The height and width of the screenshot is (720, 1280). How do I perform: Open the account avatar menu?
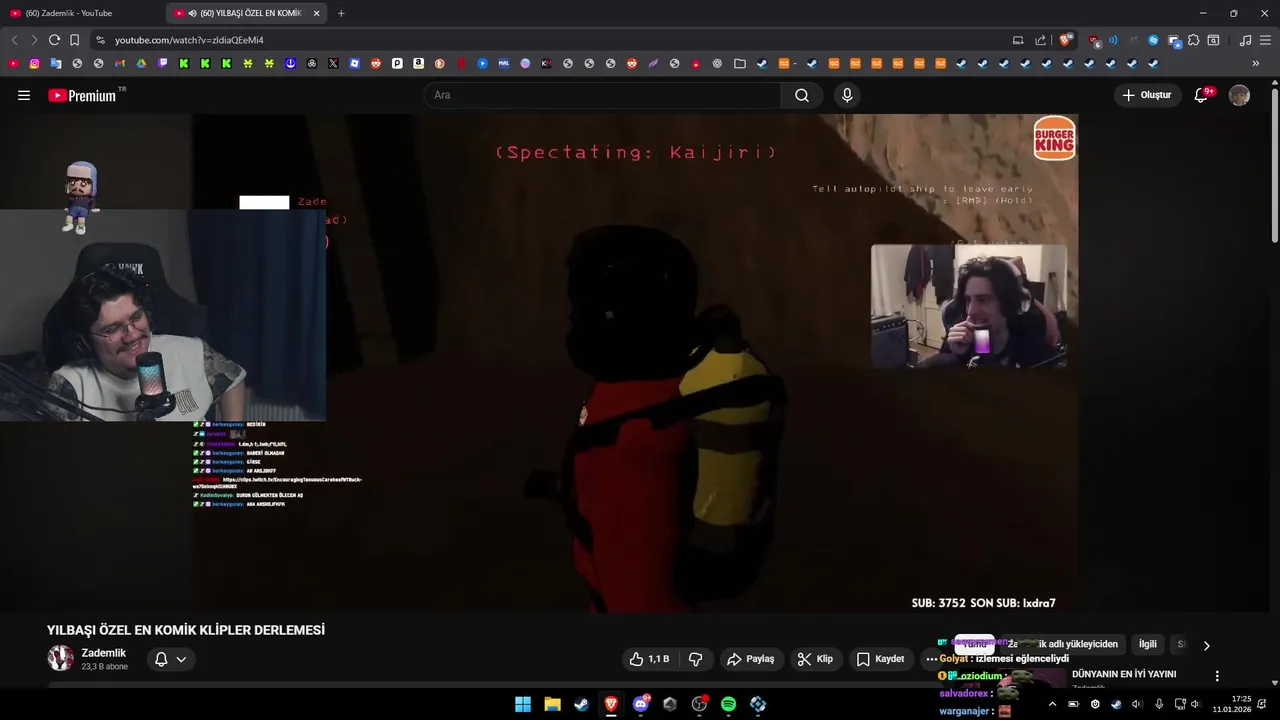pos(1239,95)
